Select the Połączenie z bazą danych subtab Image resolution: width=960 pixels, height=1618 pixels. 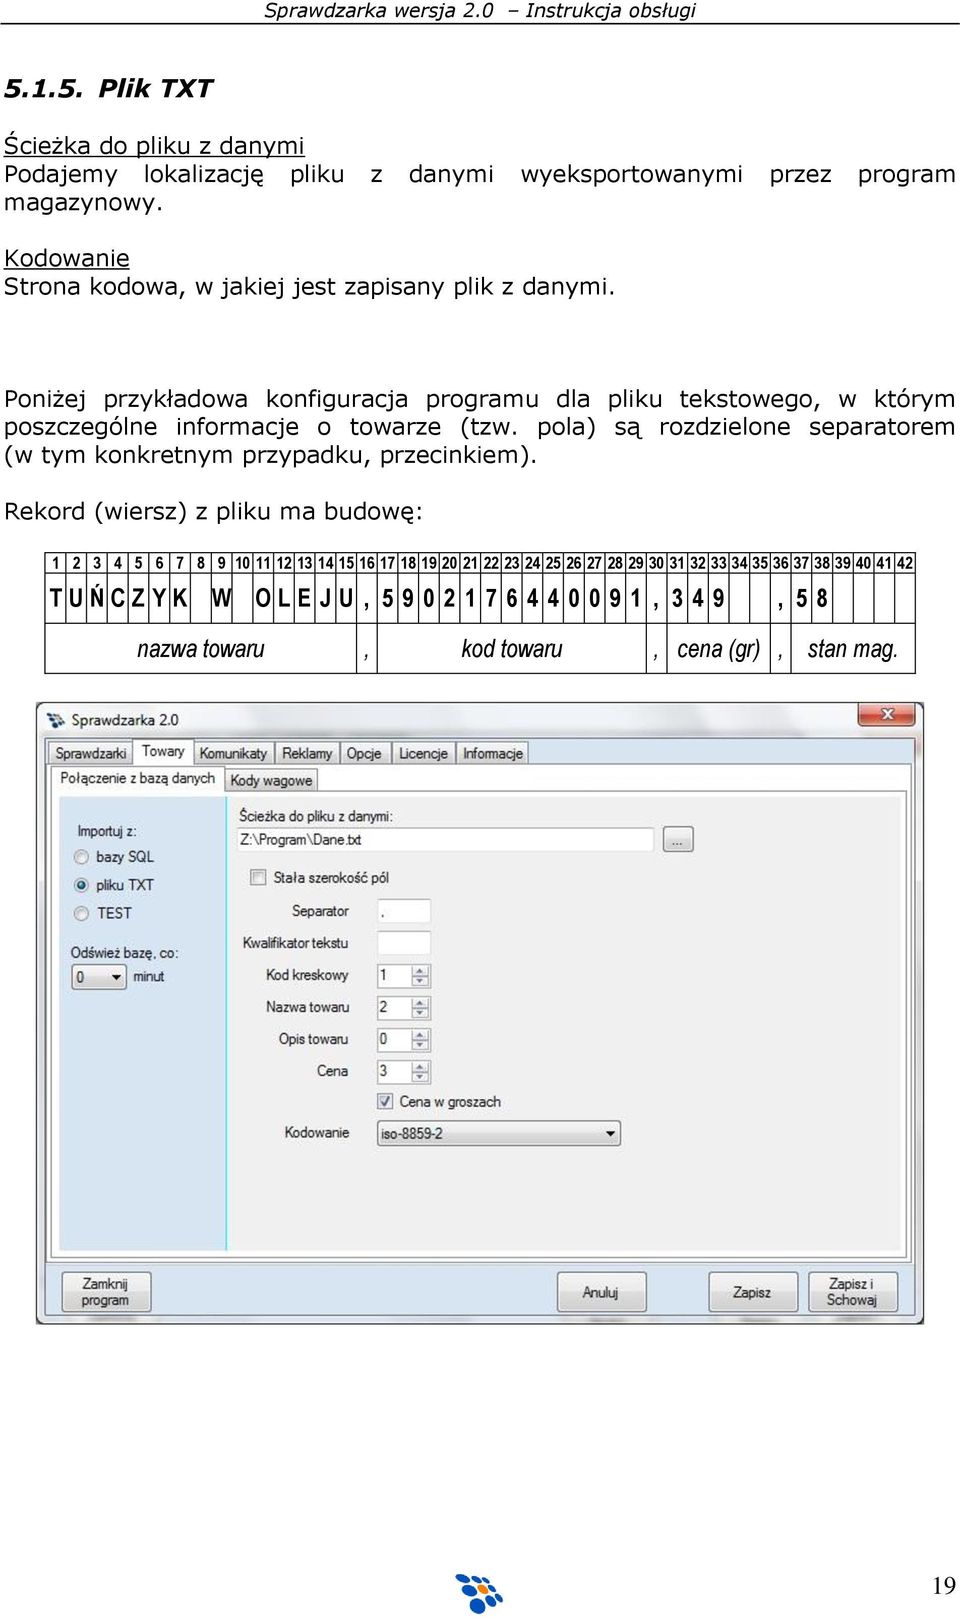[x=137, y=778]
